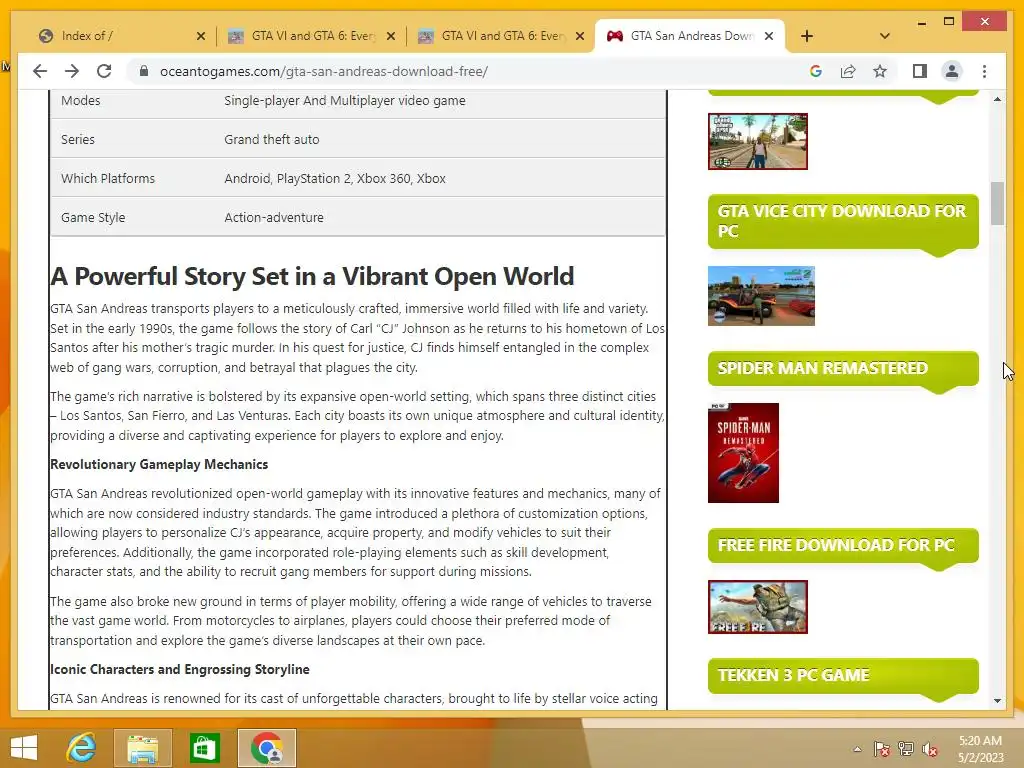
Task: Click Single-player And Multiplayer video game text
Action: (345, 101)
